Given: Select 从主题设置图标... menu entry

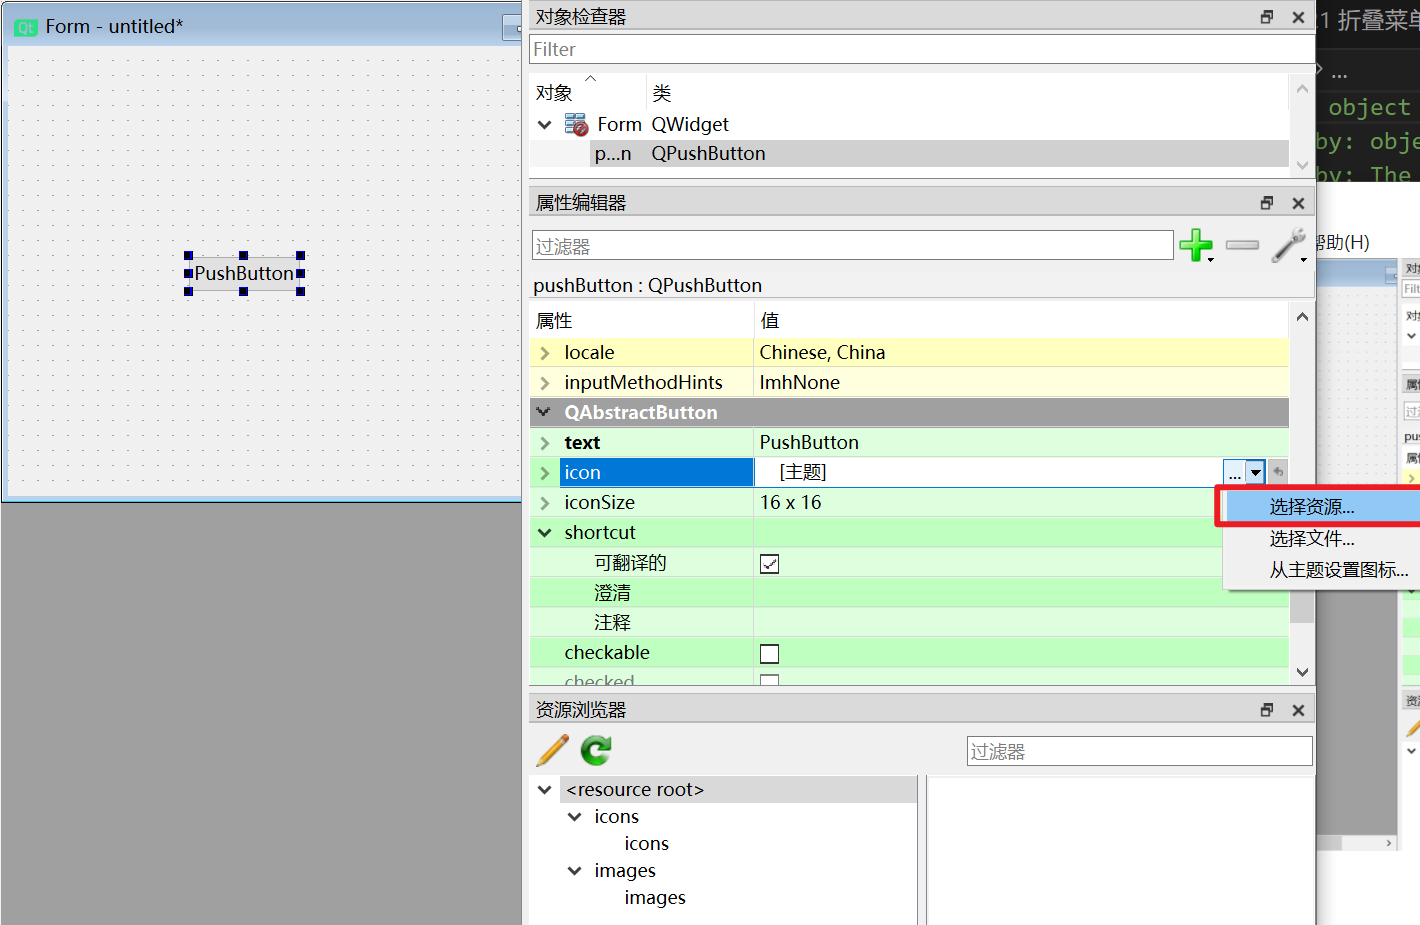Looking at the screenshot, I should click(x=1338, y=570).
